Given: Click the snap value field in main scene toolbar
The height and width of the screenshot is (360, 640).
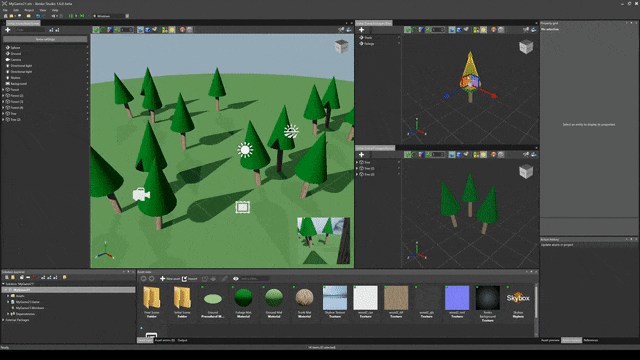Looking at the screenshot, I should click(126, 30).
